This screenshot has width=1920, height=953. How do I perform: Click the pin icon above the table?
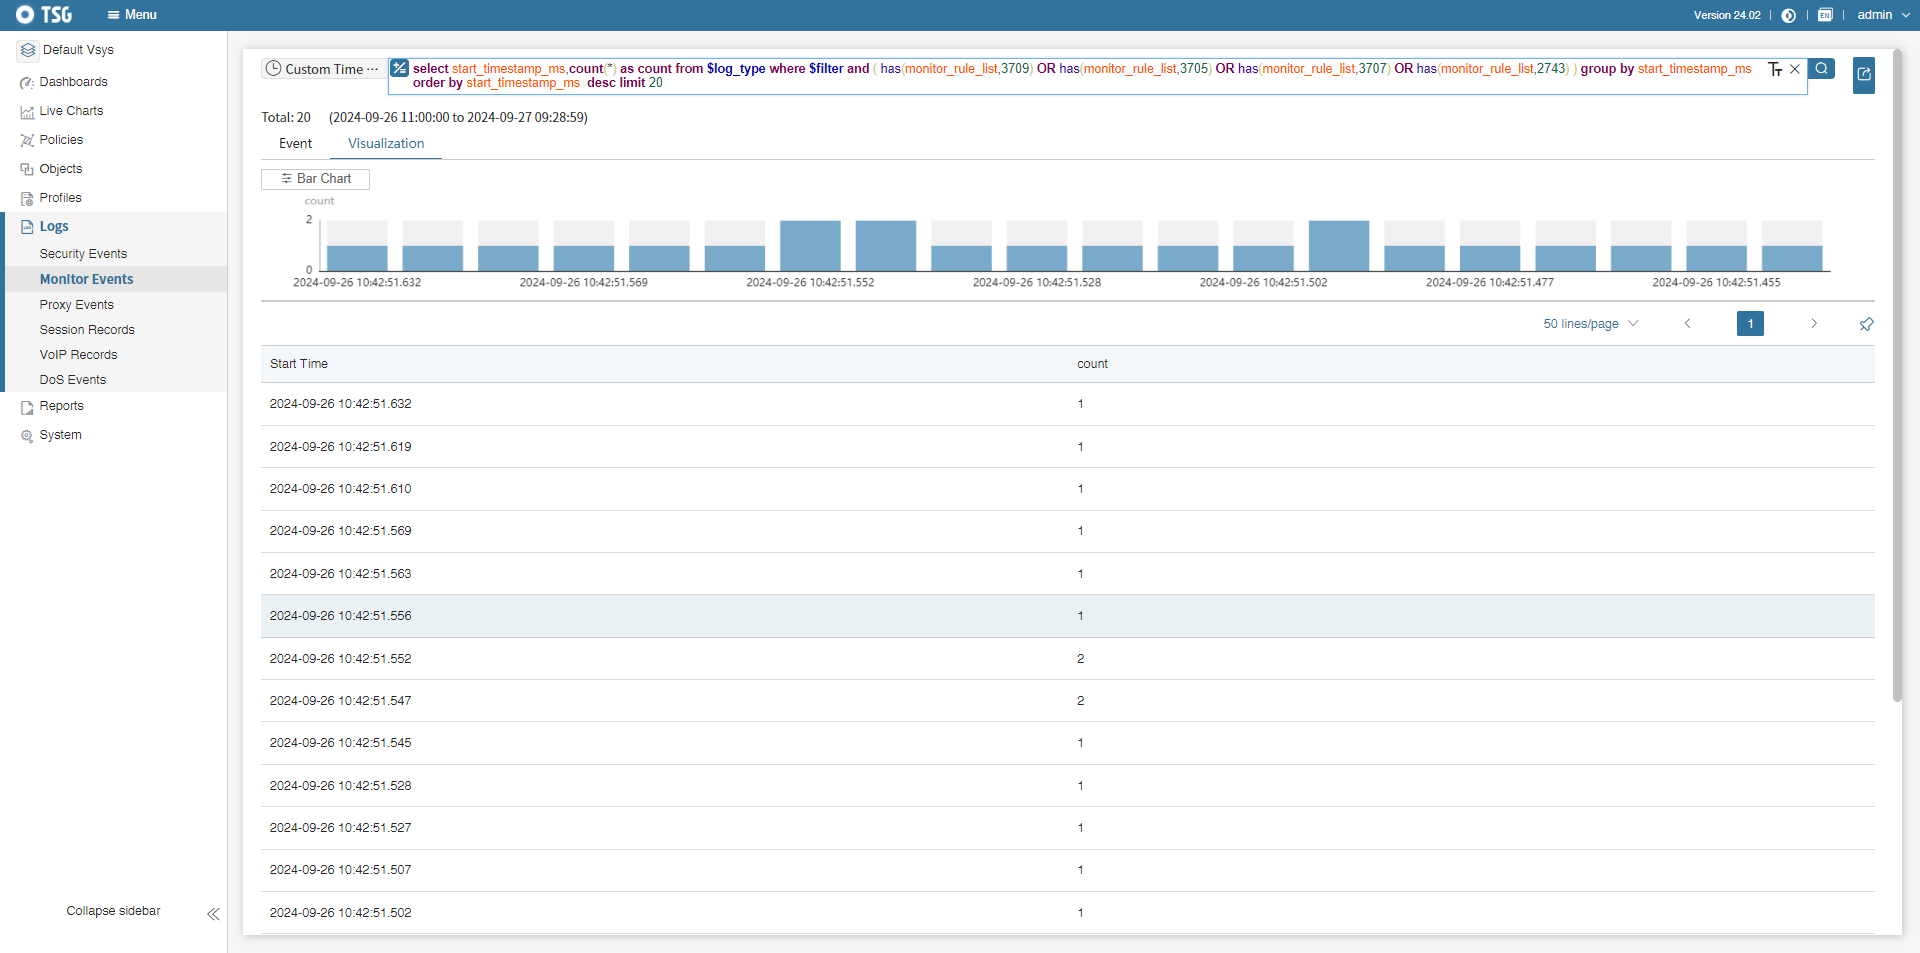click(x=1866, y=324)
